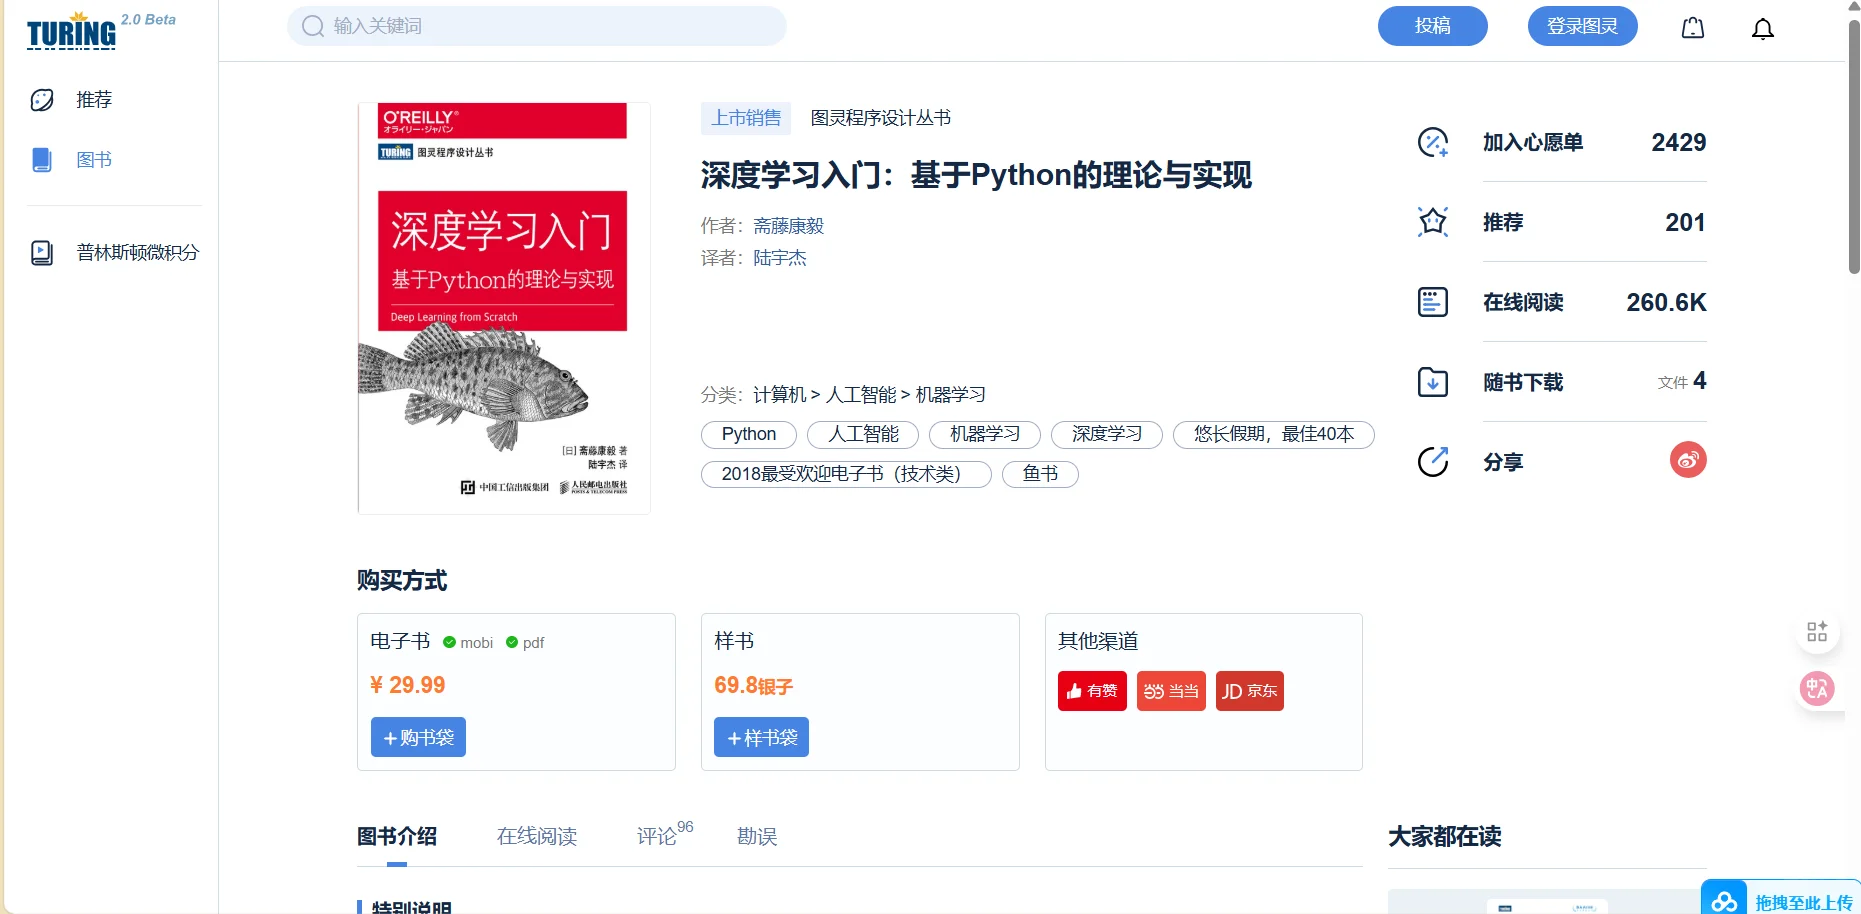This screenshot has width=1861, height=914.
Task: Open the floating translate widget
Action: [x=1818, y=689]
